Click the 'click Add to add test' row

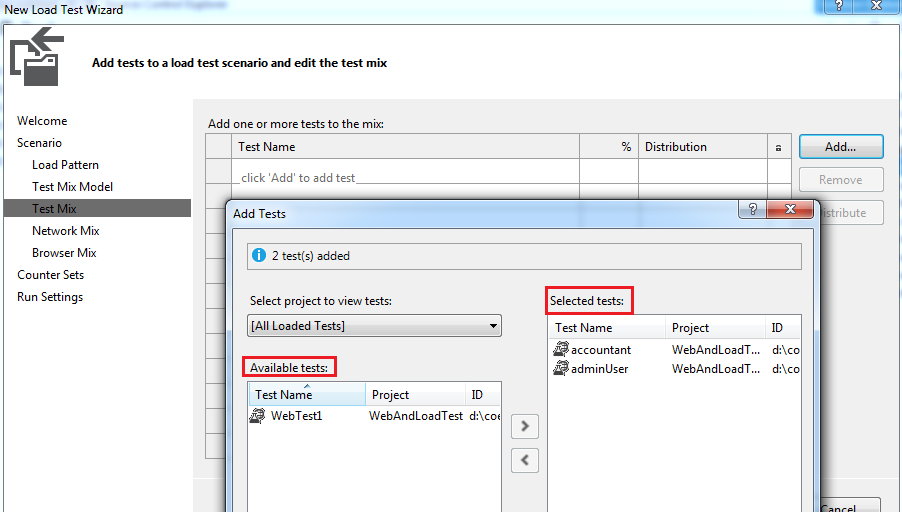(405, 171)
